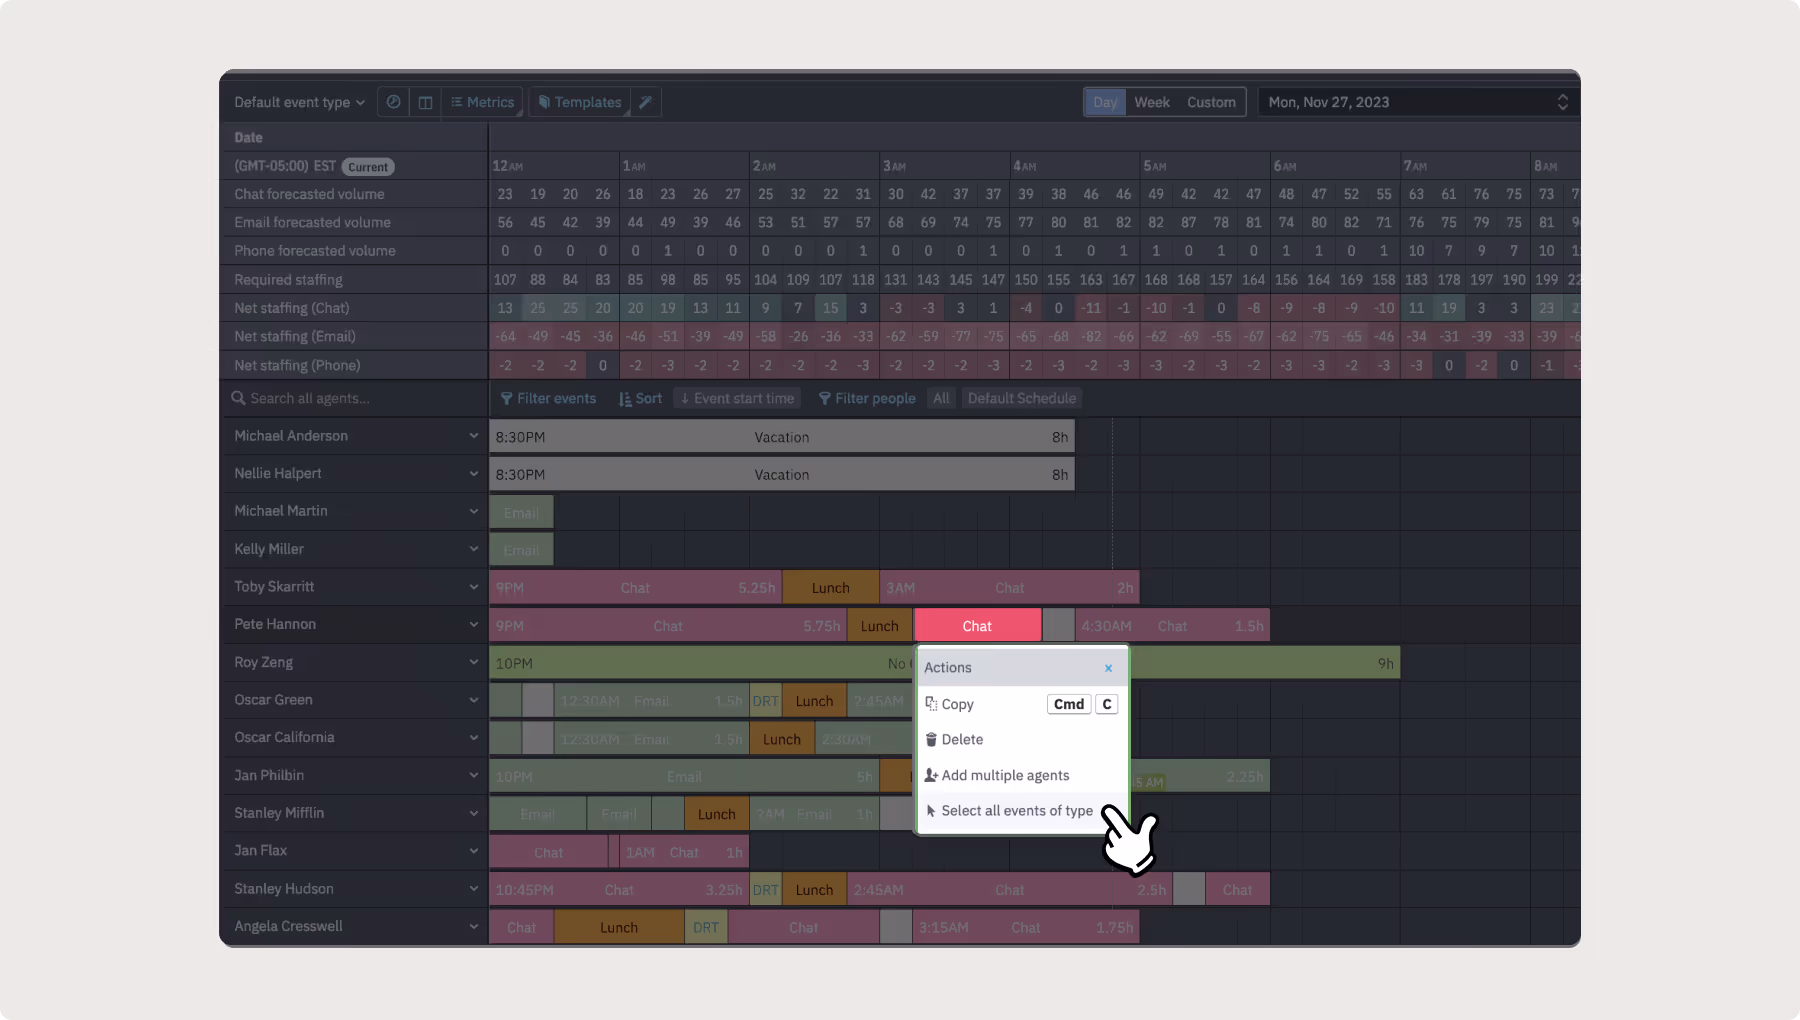Open the Templates menu

pos(580,102)
